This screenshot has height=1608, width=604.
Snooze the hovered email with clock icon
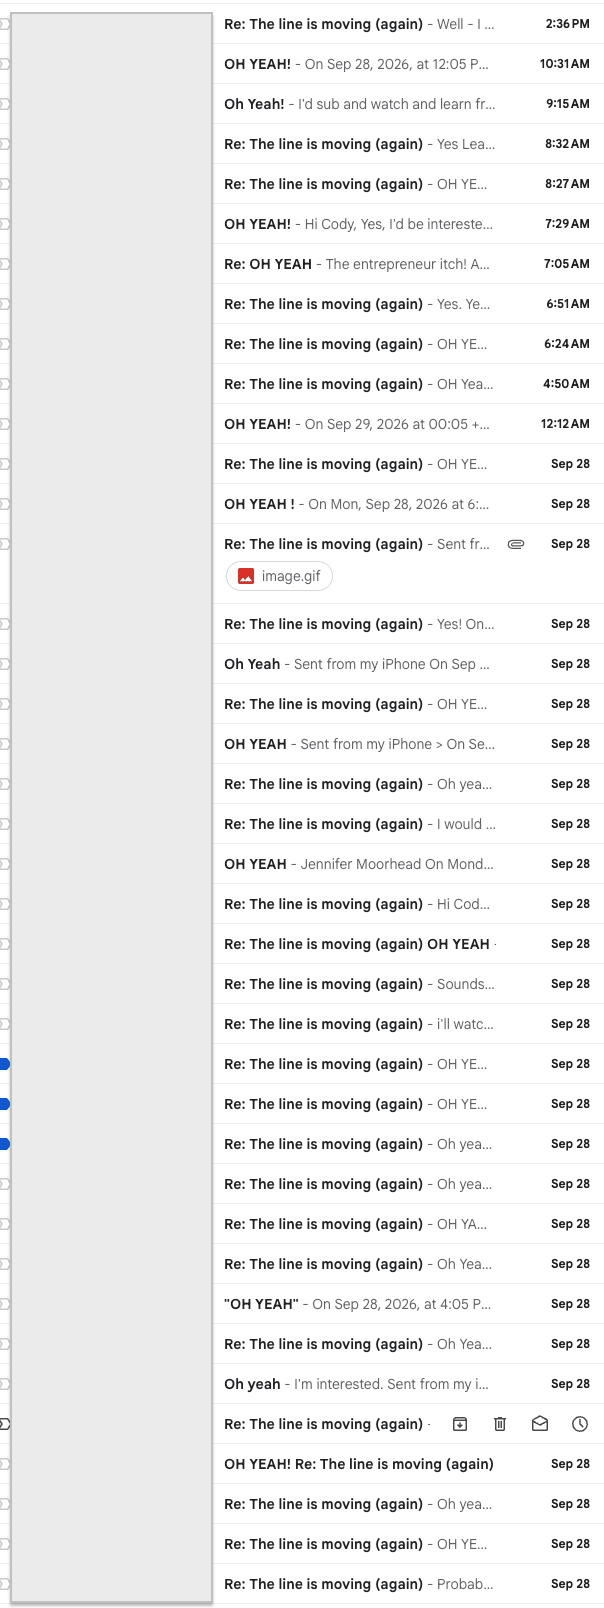pyautogui.click(x=580, y=1424)
